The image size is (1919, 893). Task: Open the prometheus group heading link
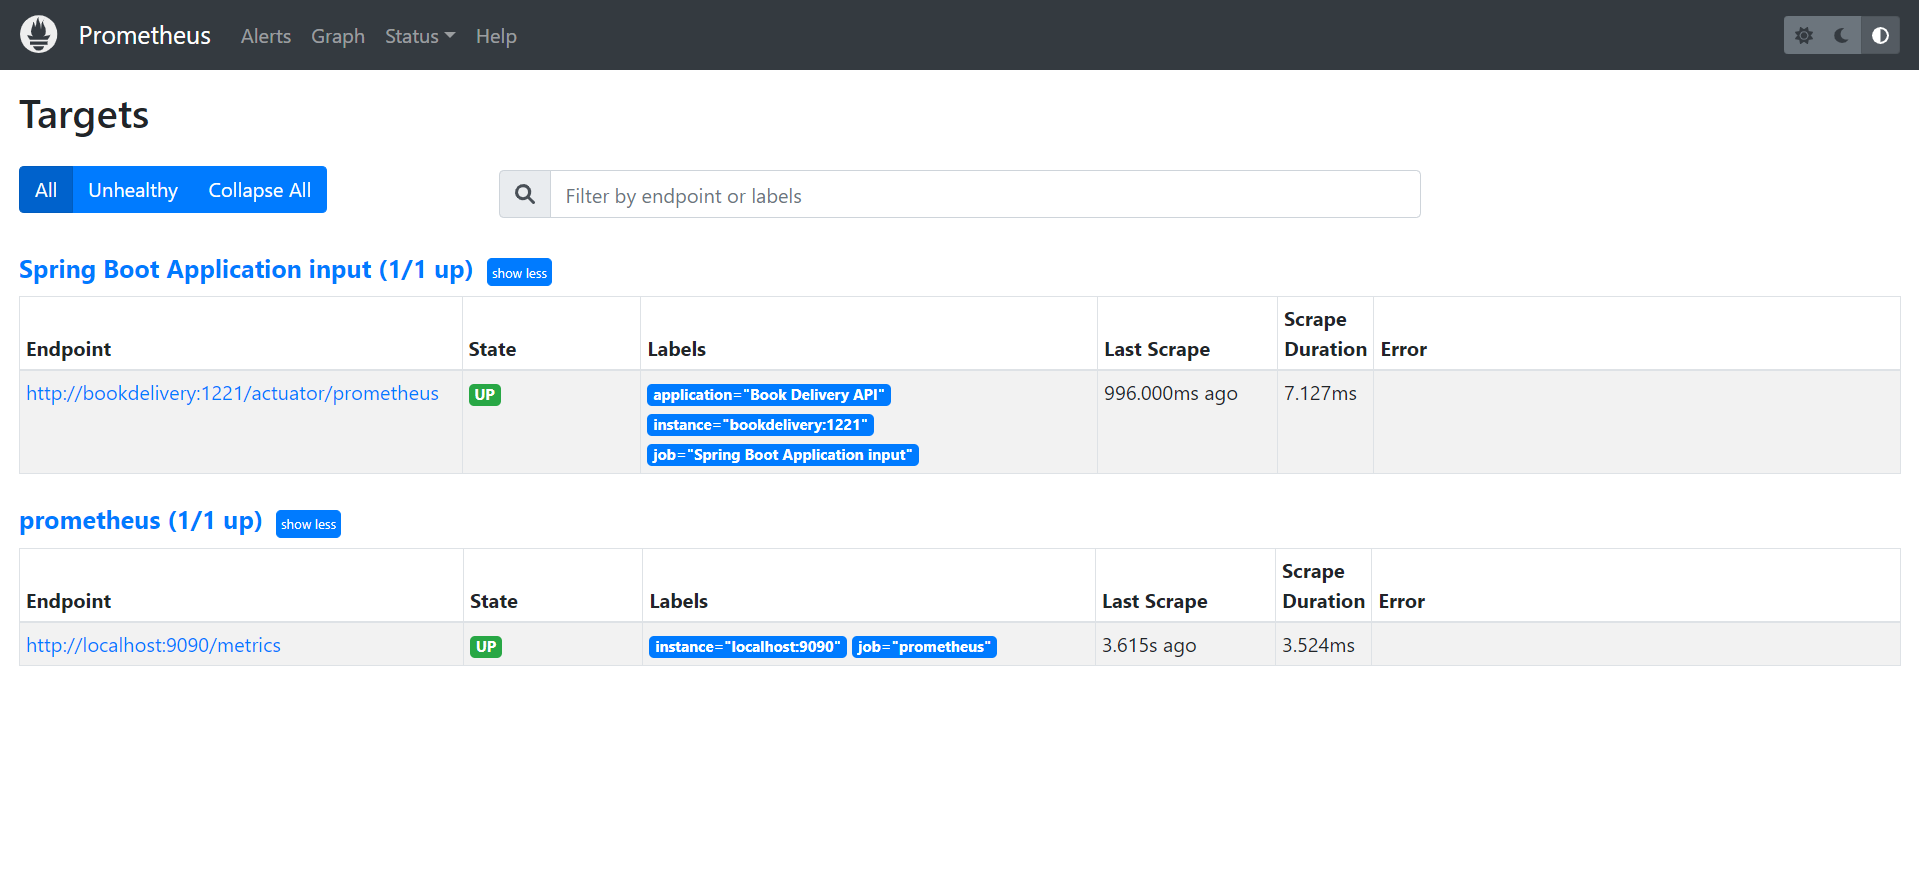(x=141, y=521)
